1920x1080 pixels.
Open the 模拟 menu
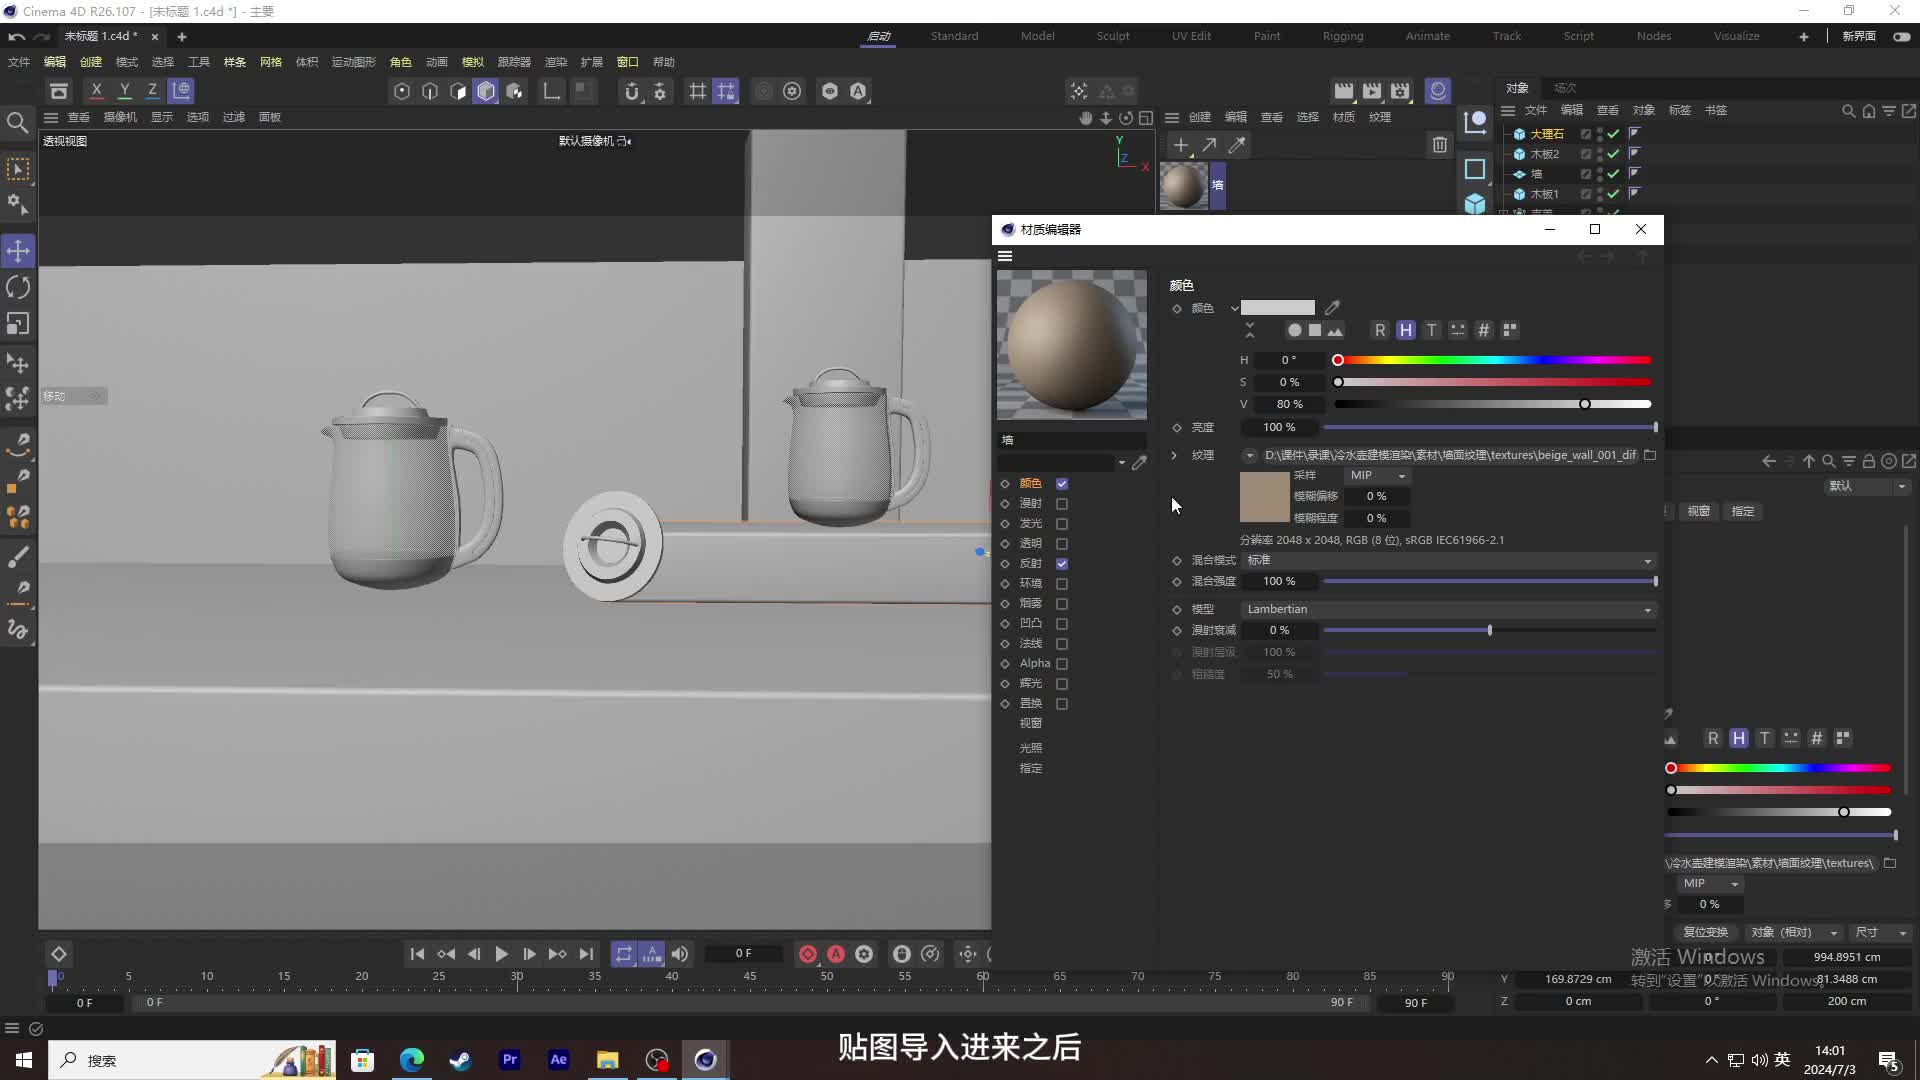click(472, 62)
